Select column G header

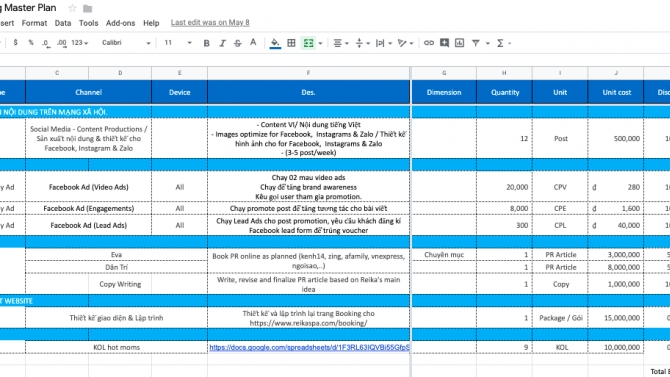coord(444,73)
